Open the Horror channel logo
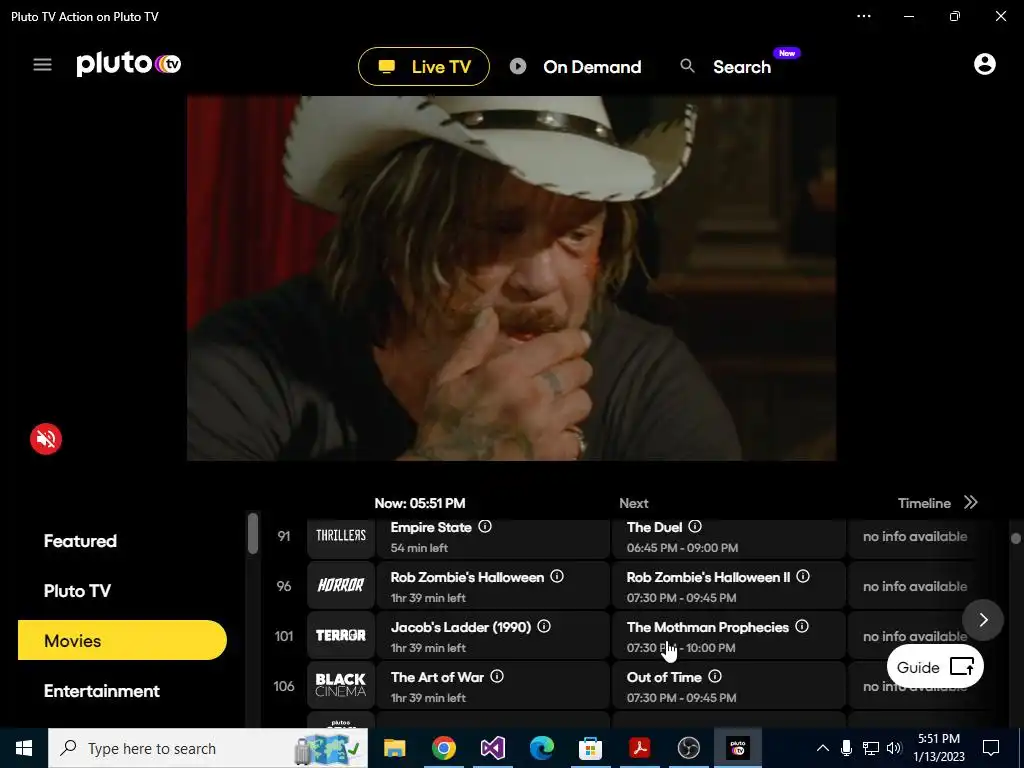Viewport: 1024px width, 768px height. pyautogui.click(x=341, y=585)
